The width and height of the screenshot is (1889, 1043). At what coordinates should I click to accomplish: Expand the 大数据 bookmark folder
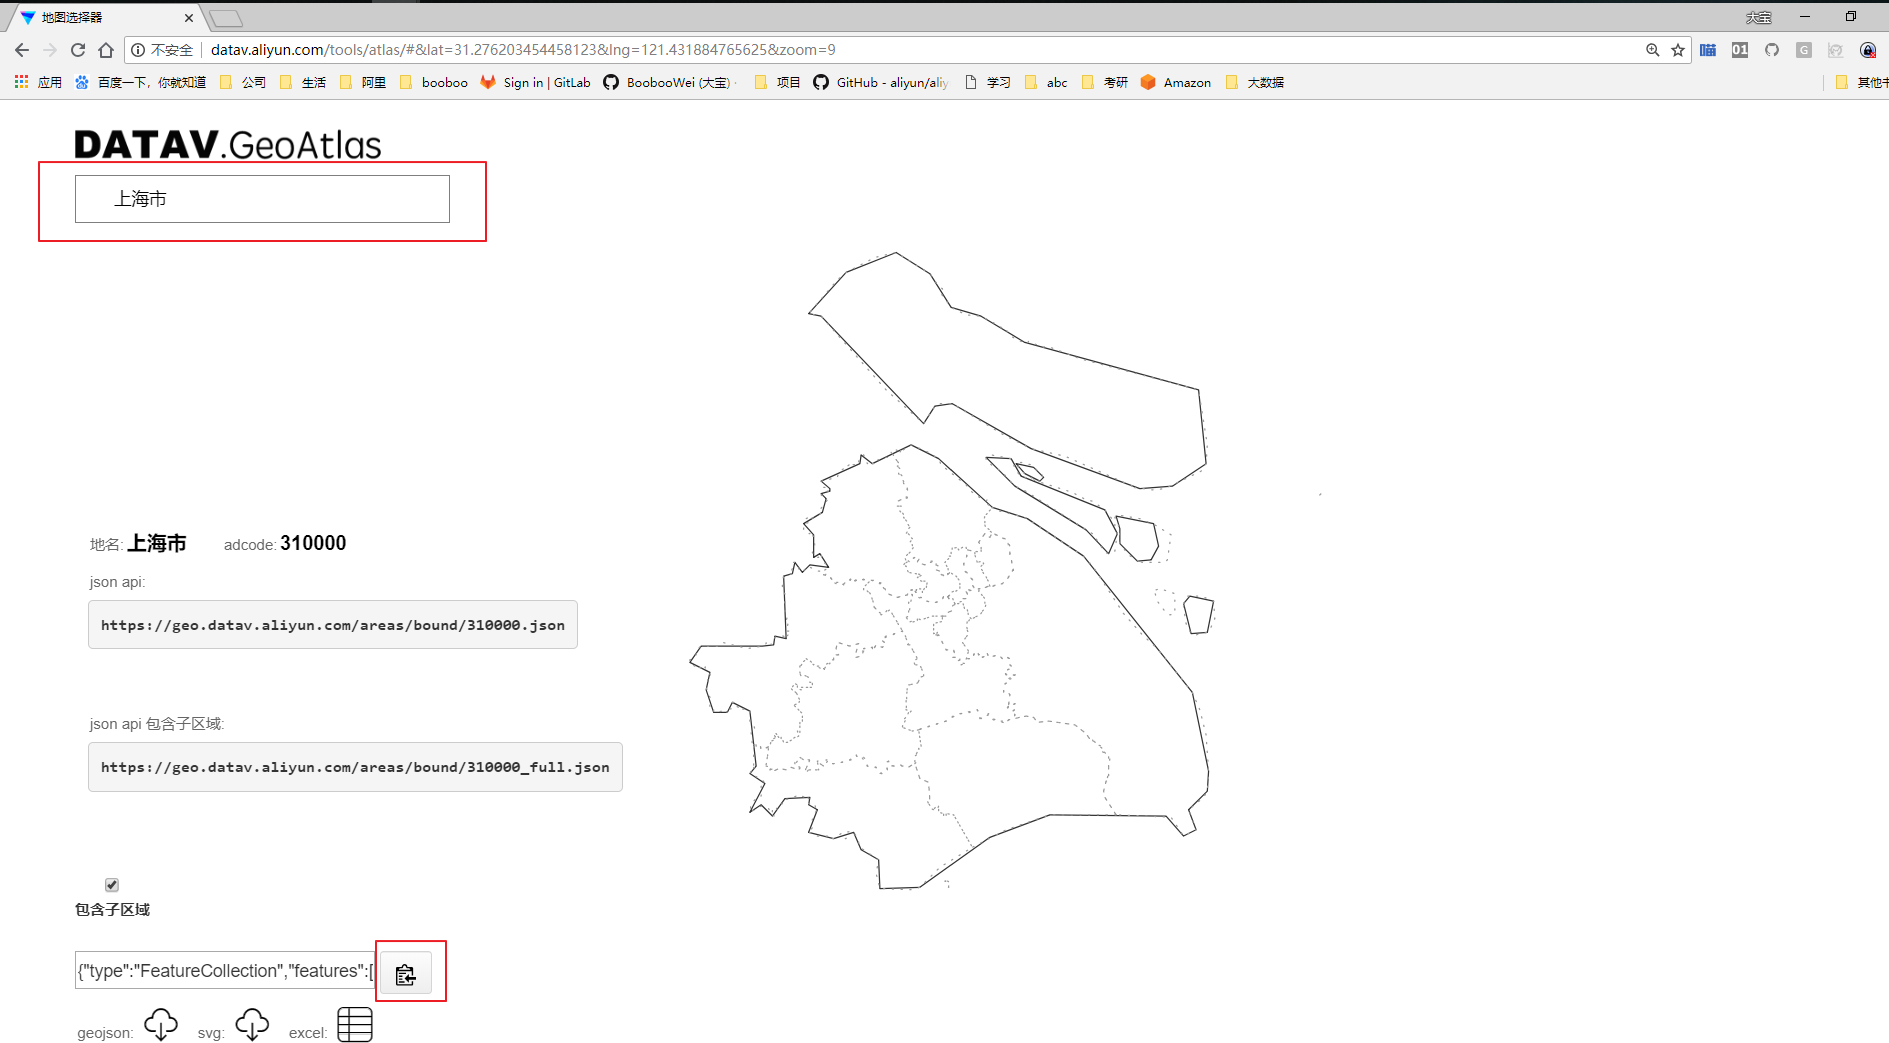(1255, 83)
